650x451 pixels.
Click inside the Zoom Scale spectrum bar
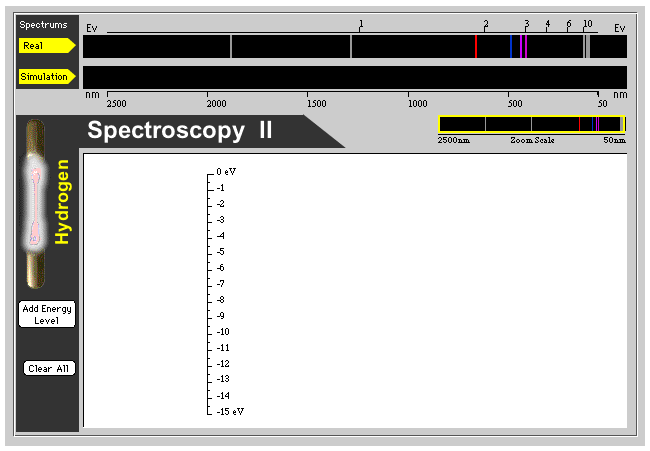[531, 124]
